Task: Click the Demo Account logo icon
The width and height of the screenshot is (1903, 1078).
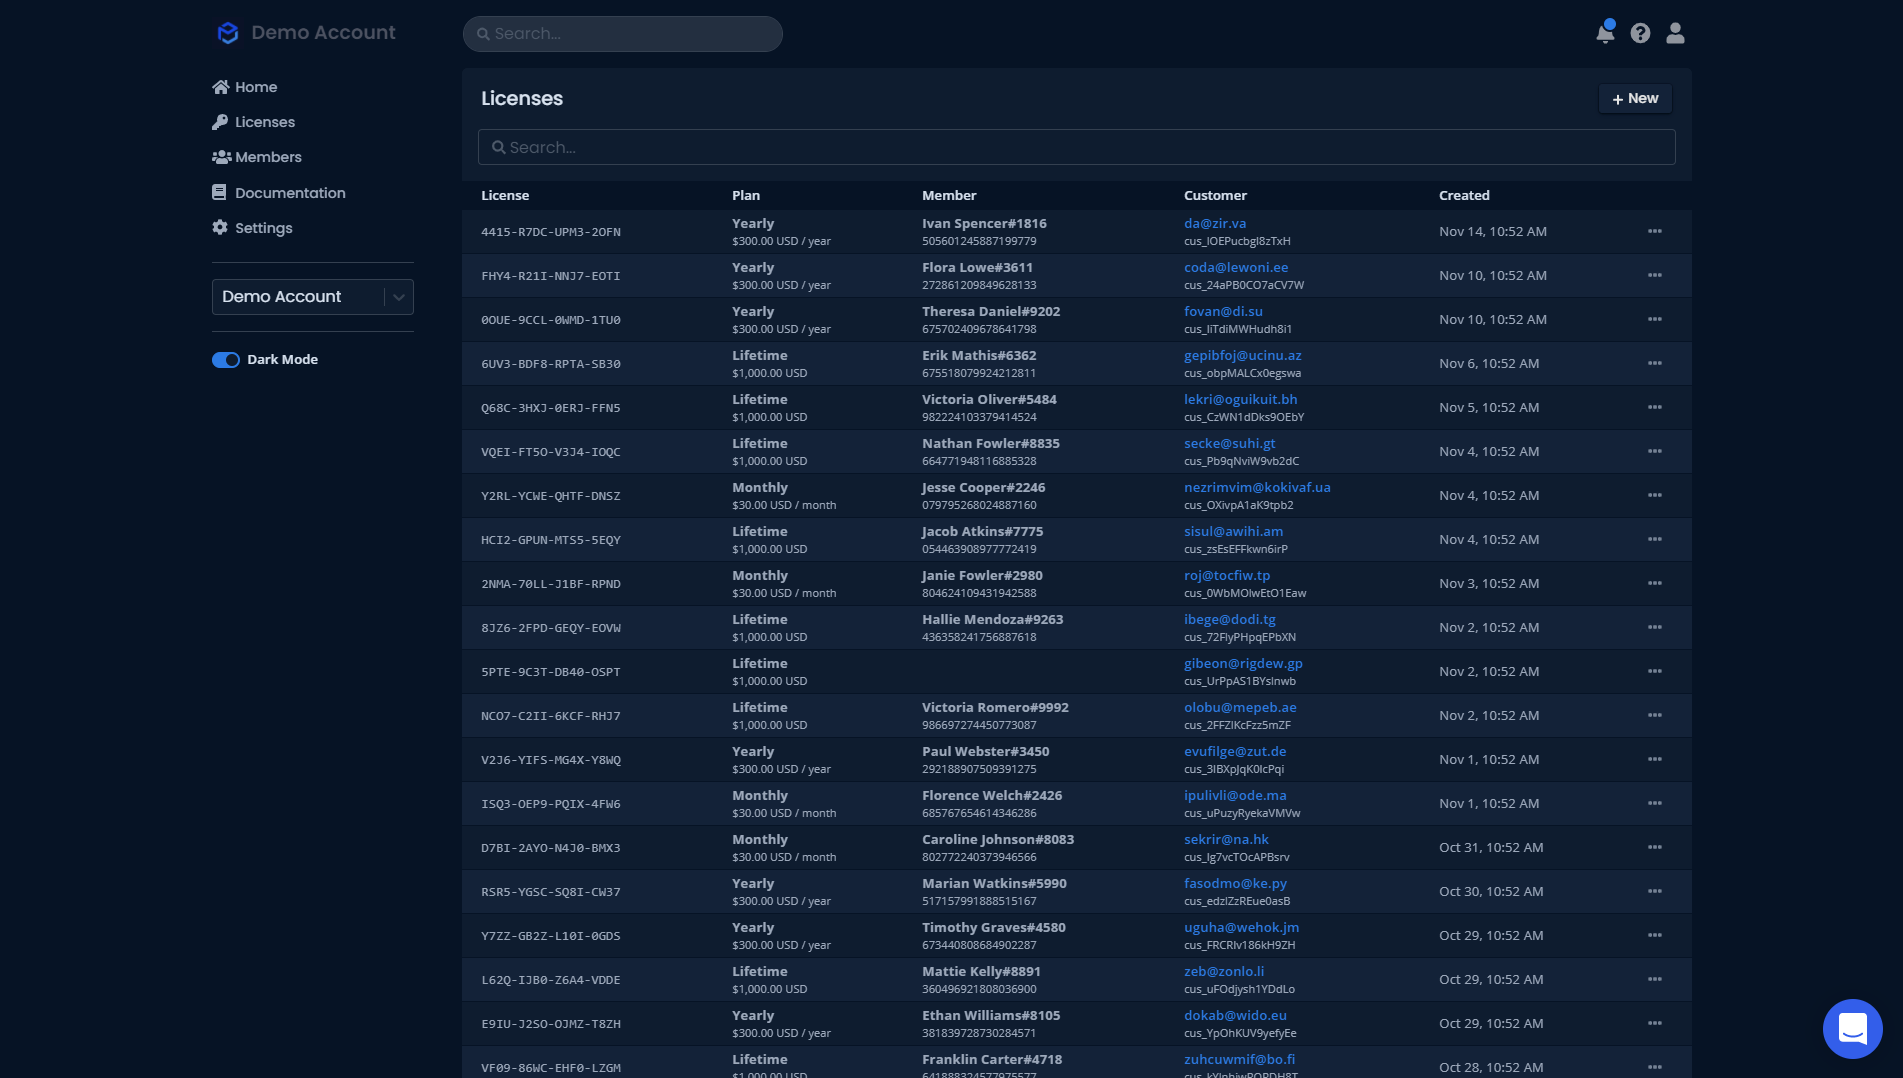Action: tap(228, 33)
